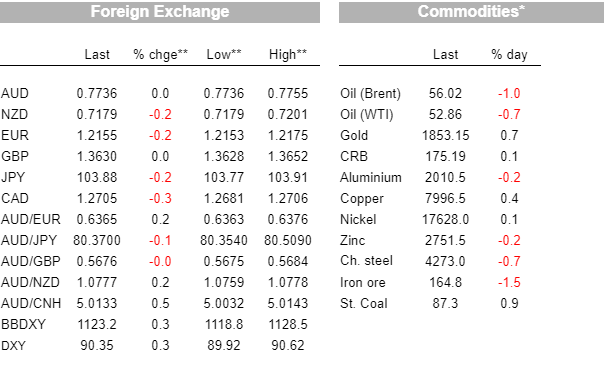Click the DXY last value 90.35
Viewport: 609px width, 369px height.
[x=97, y=345]
